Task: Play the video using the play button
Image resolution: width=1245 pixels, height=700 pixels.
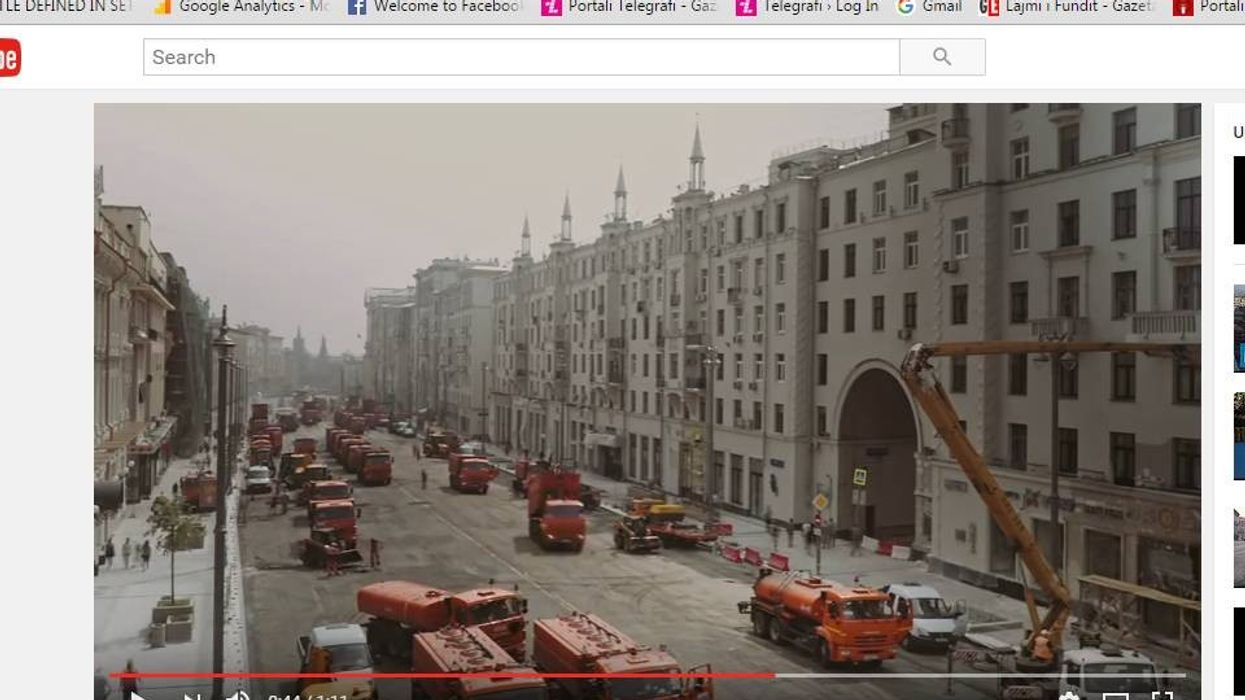Action: pos(137,696)
